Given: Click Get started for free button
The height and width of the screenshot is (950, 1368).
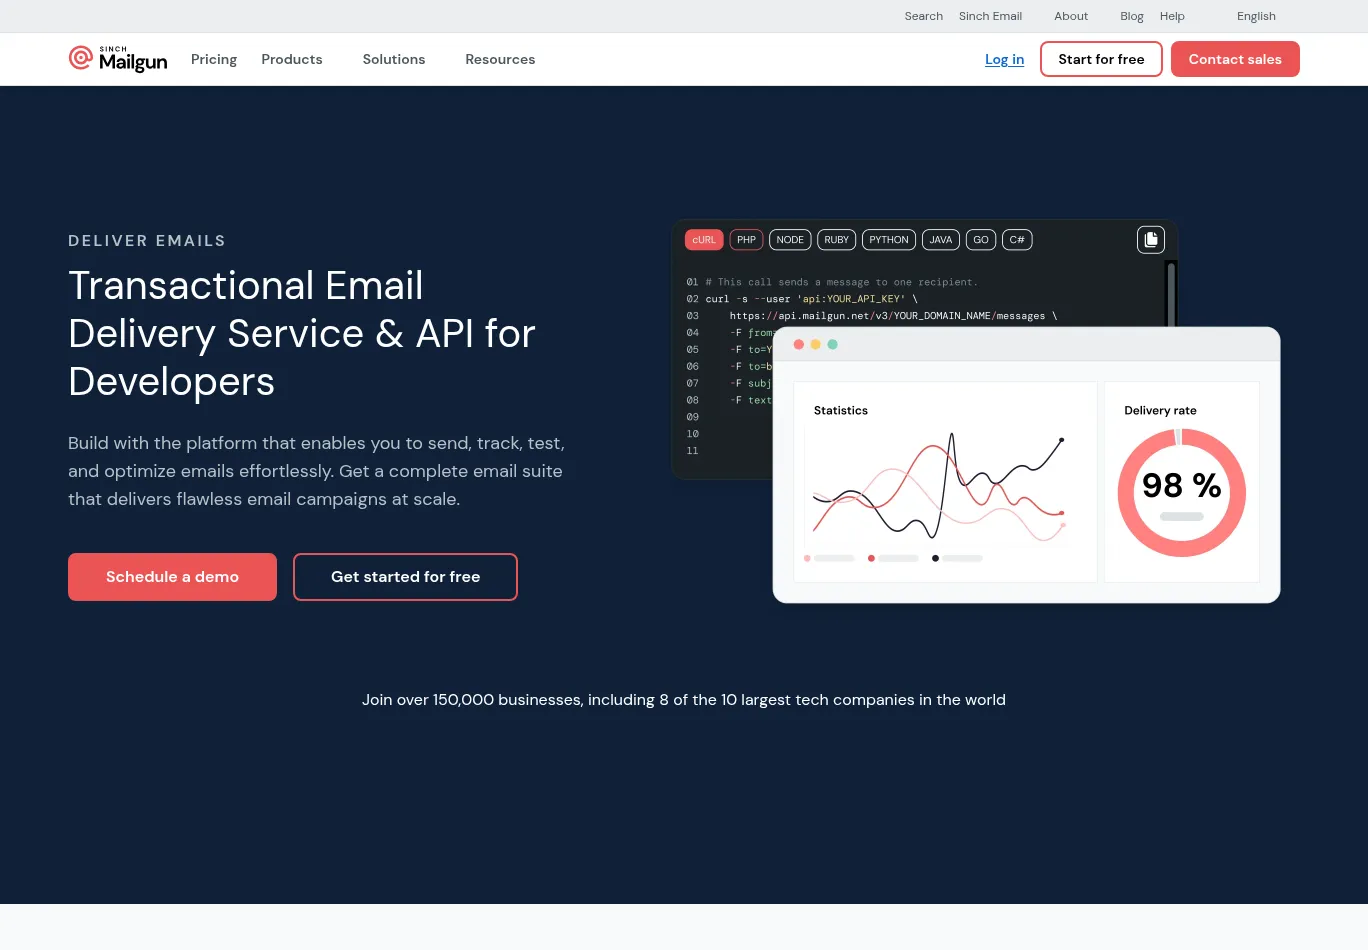Looking at the screenshot, I should click(405, 577).
